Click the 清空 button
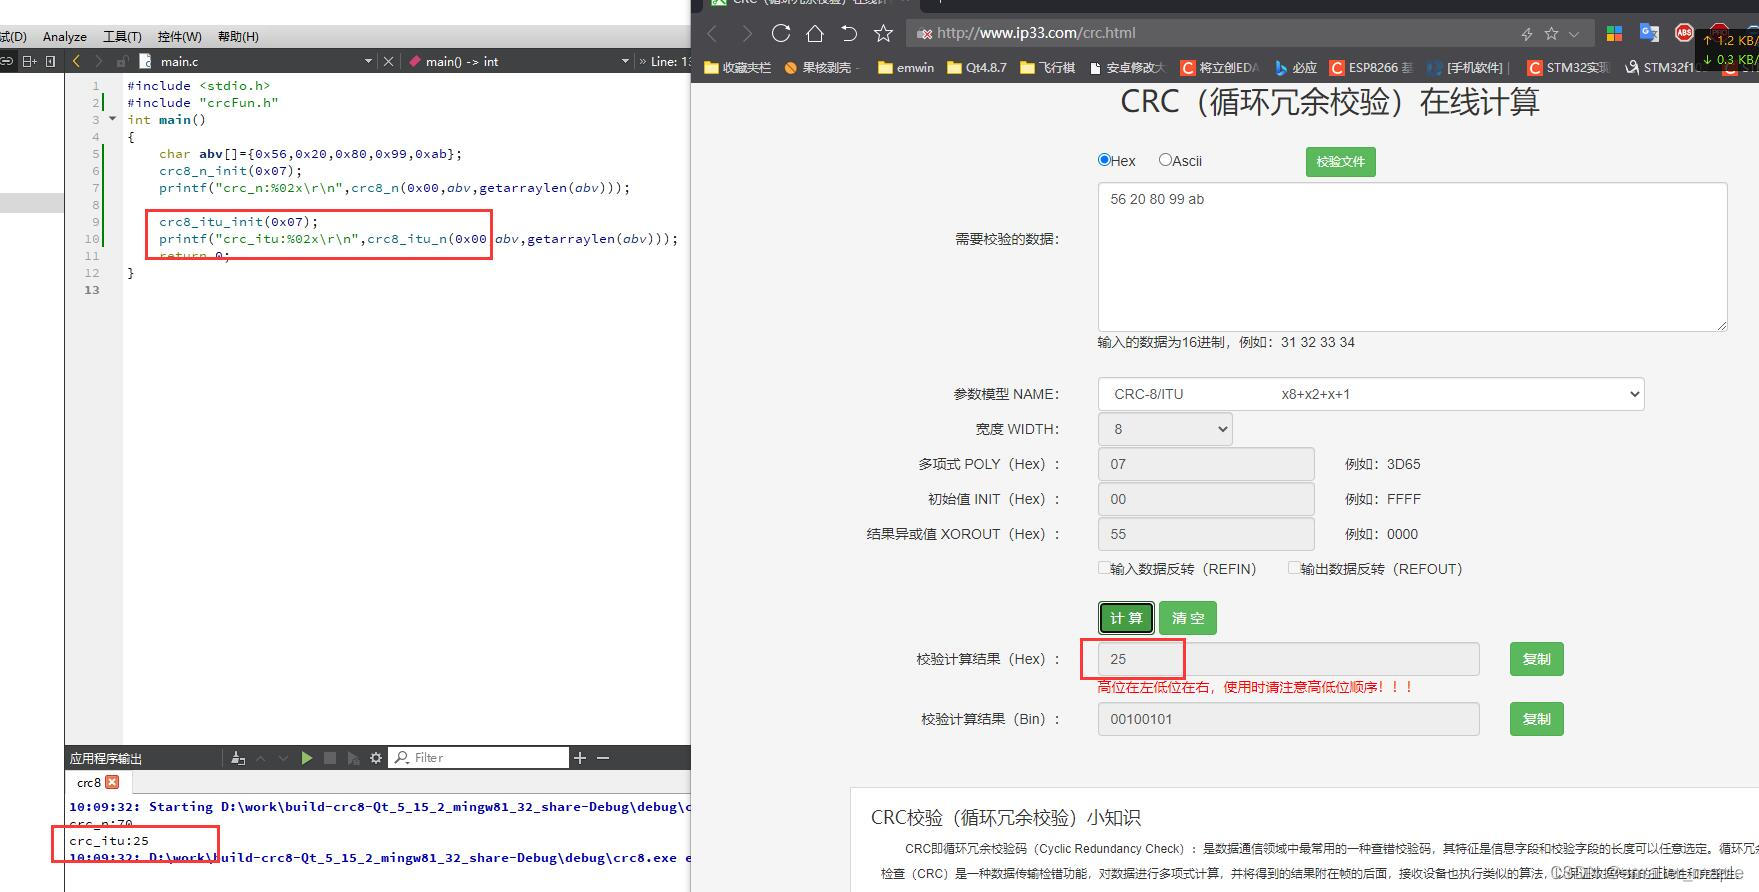Viewport: 1759px width, 892px height. click(x=1188, y=618)
